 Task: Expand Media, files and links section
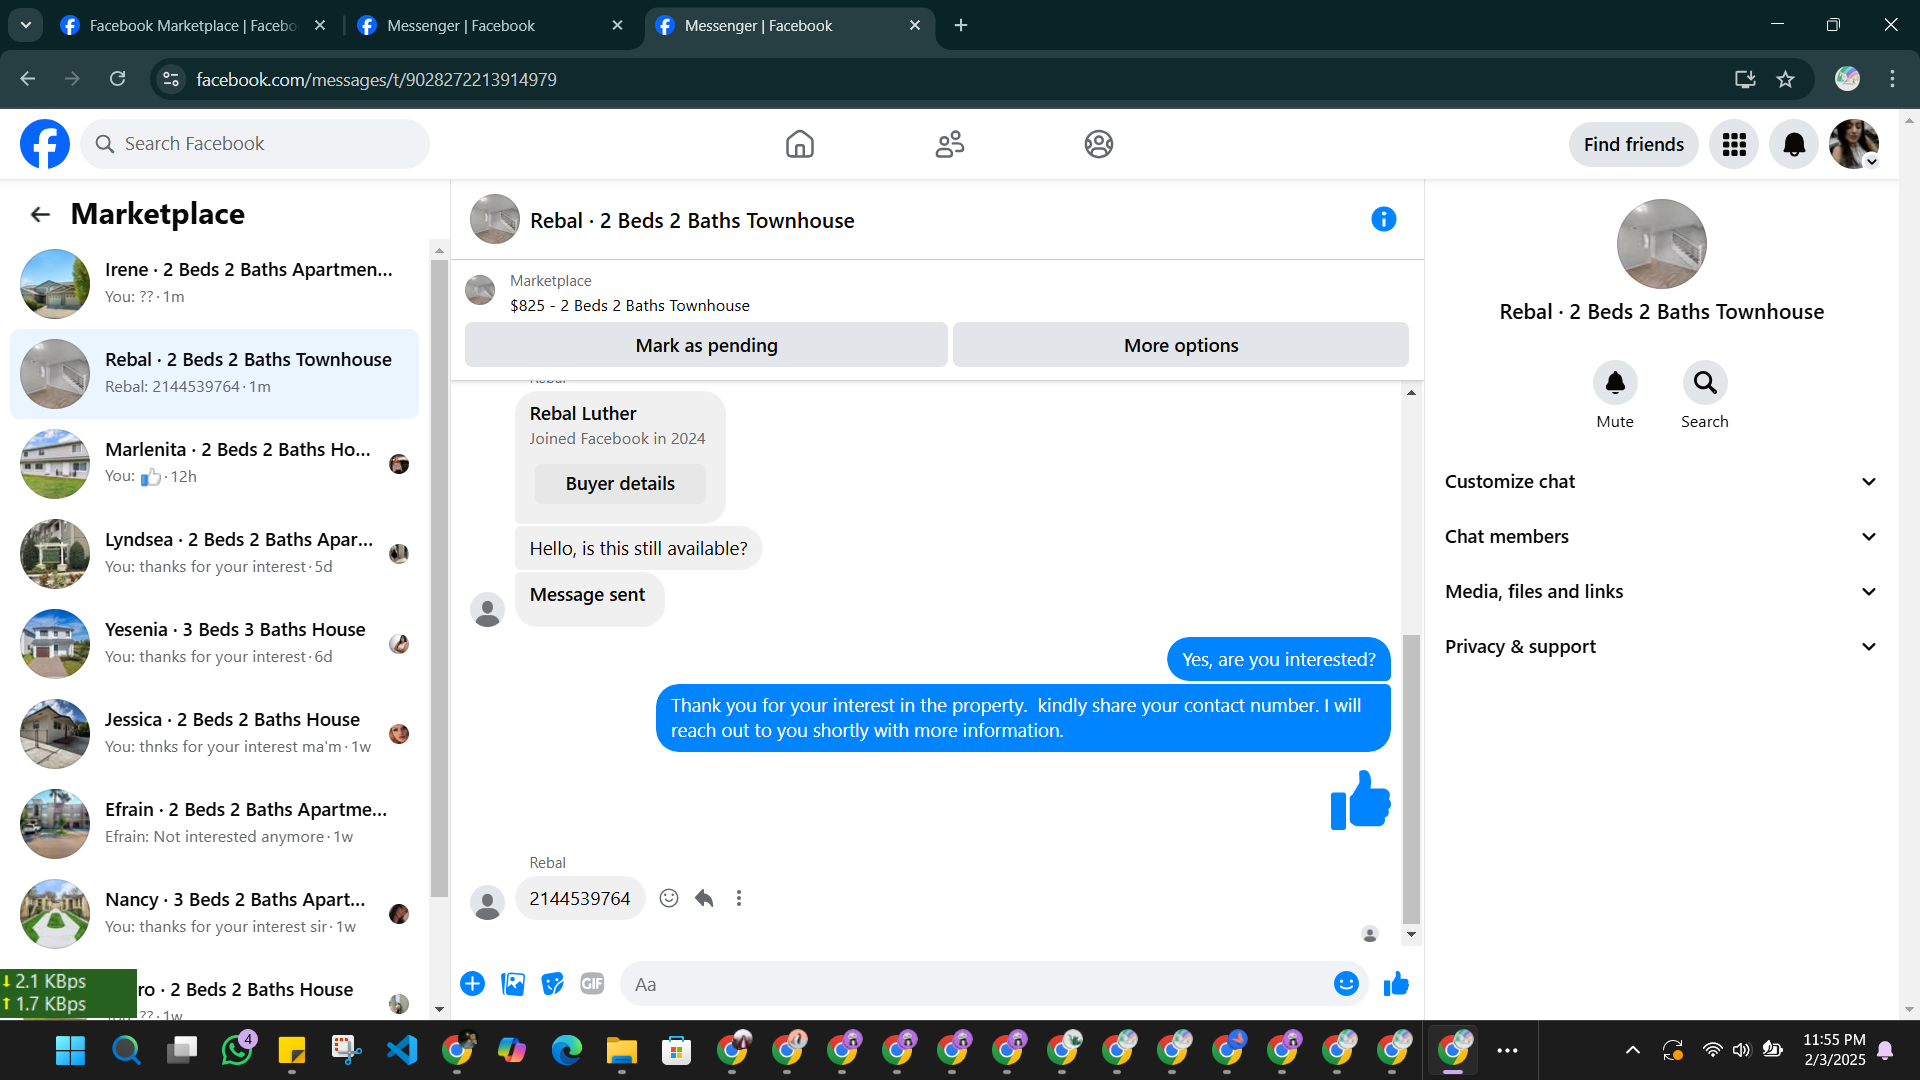(x=1660, y=592)
